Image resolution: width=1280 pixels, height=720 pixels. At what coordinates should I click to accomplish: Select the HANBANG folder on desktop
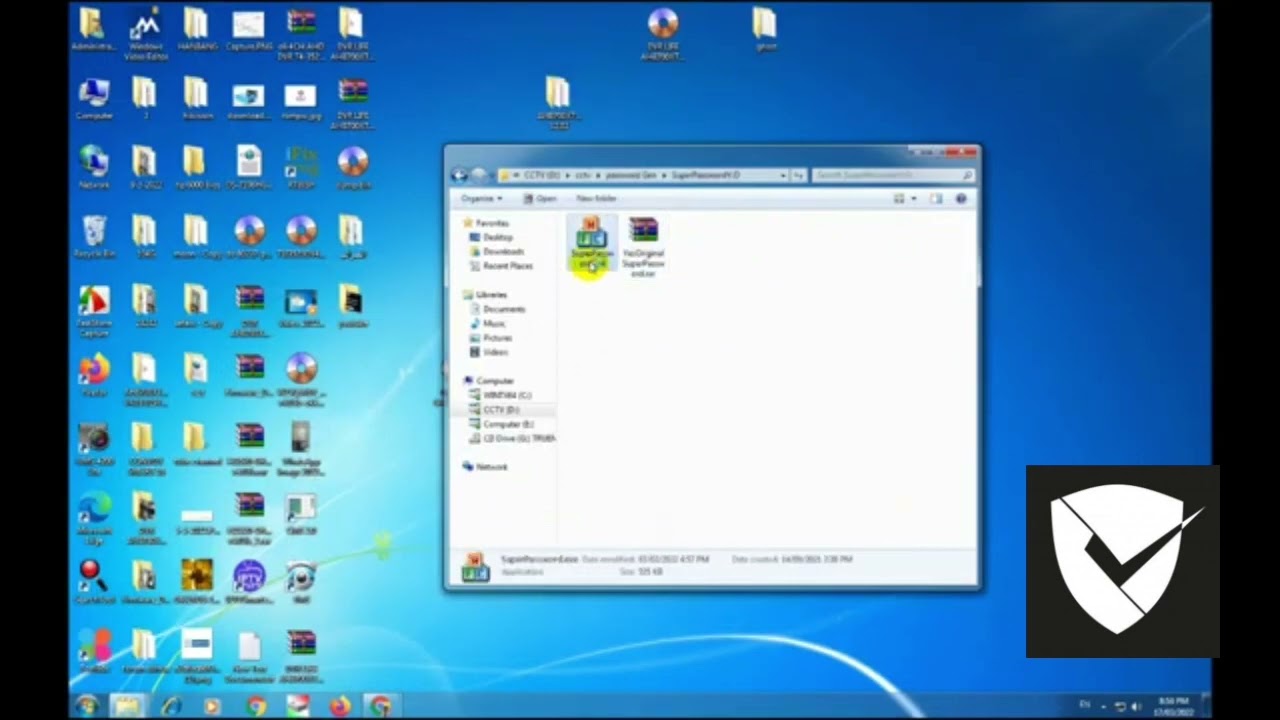point(197,29)
